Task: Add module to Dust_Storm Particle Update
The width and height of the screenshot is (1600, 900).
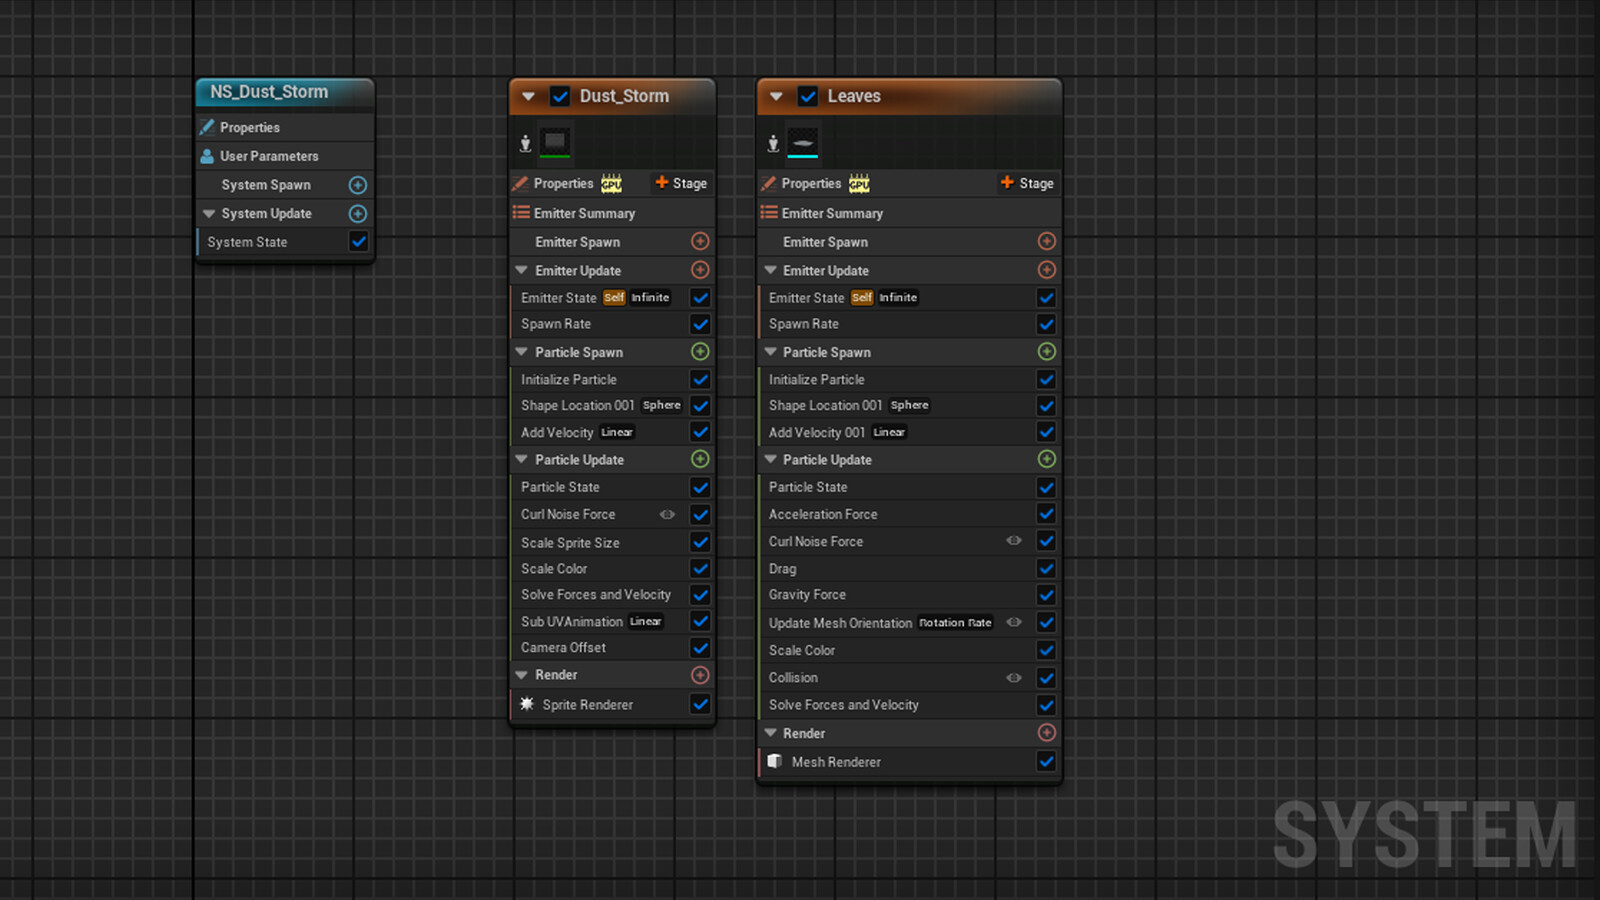Action: click(700, 459)
